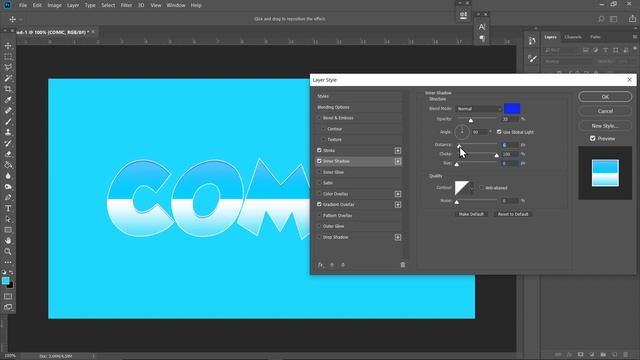Select the History Brush tool
This screenshot has height=360, width=640.
[8, 143]
